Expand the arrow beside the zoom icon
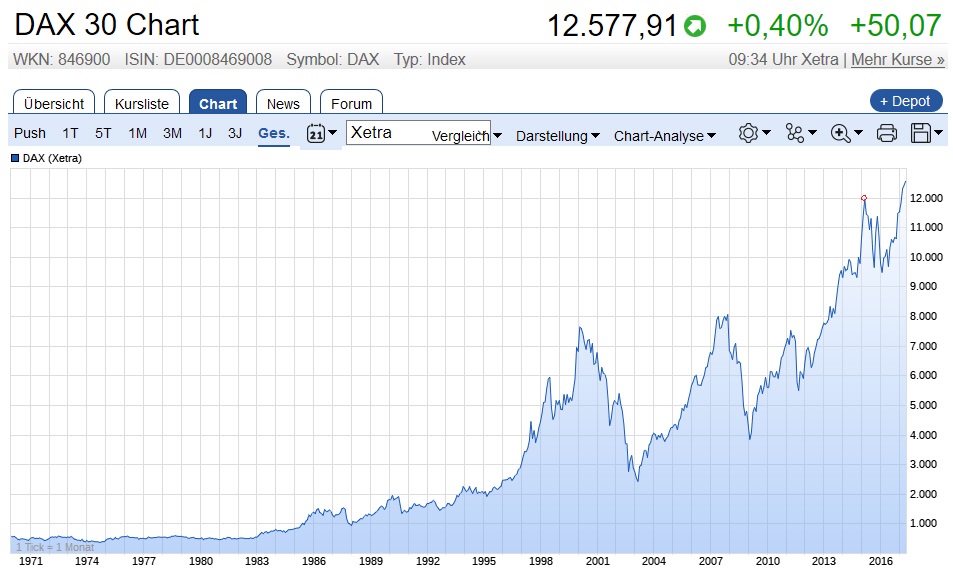Screen dimensions: 953x572 click(x=859, y=133)
